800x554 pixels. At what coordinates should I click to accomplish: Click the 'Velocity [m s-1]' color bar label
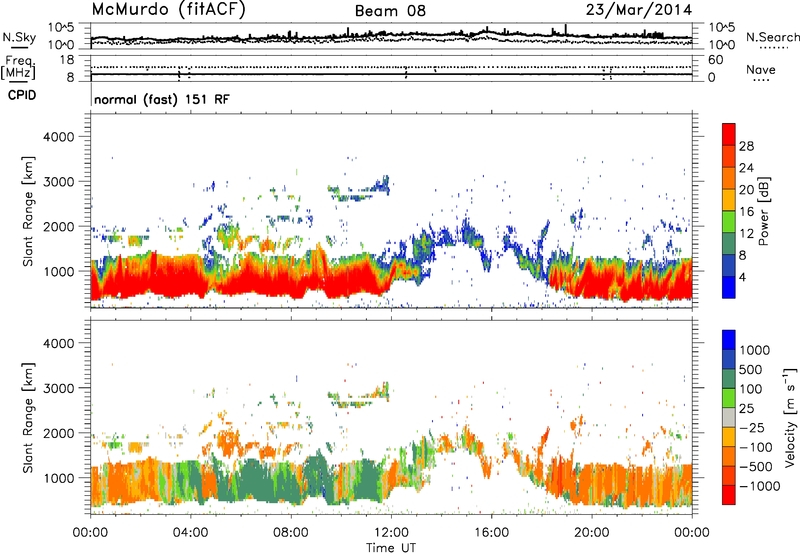[790, 417]
